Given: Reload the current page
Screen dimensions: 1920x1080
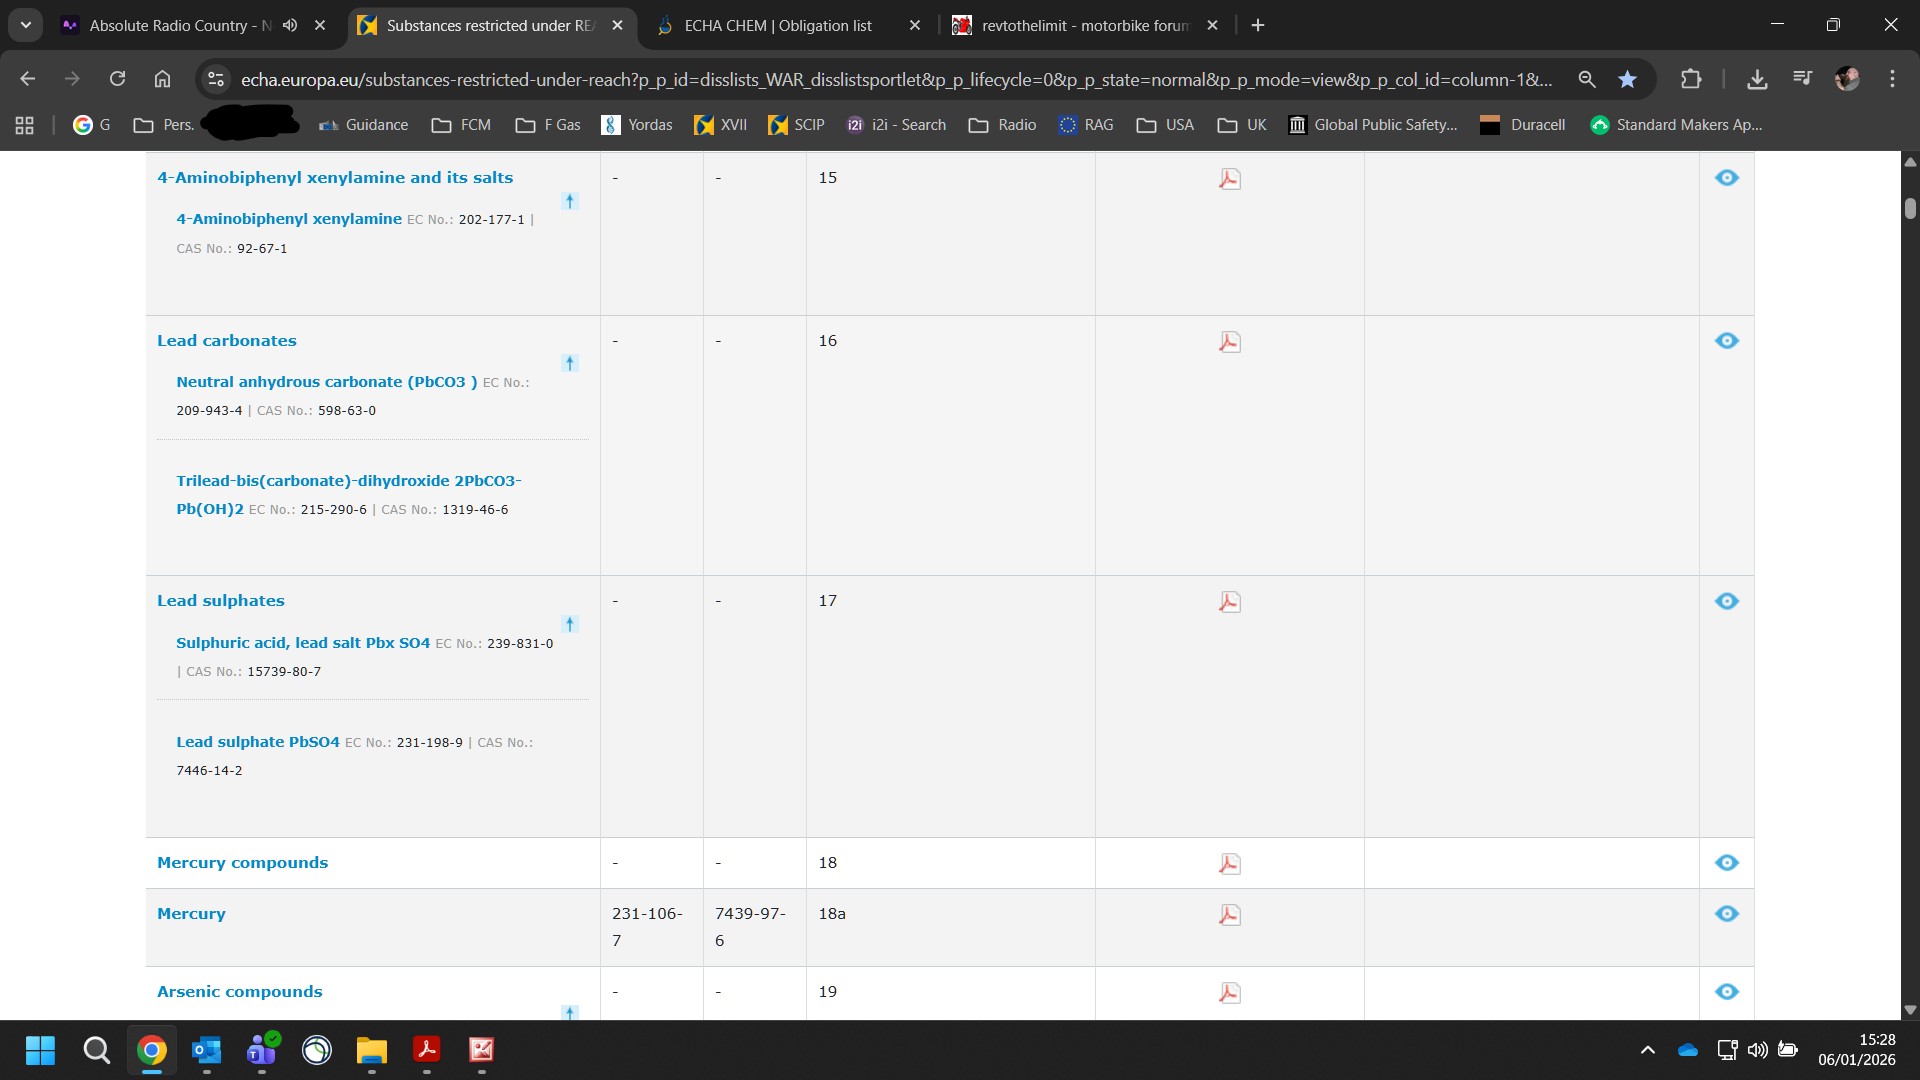Looking at the screenshot, I should pyautogui.click(x=117, y=79).
